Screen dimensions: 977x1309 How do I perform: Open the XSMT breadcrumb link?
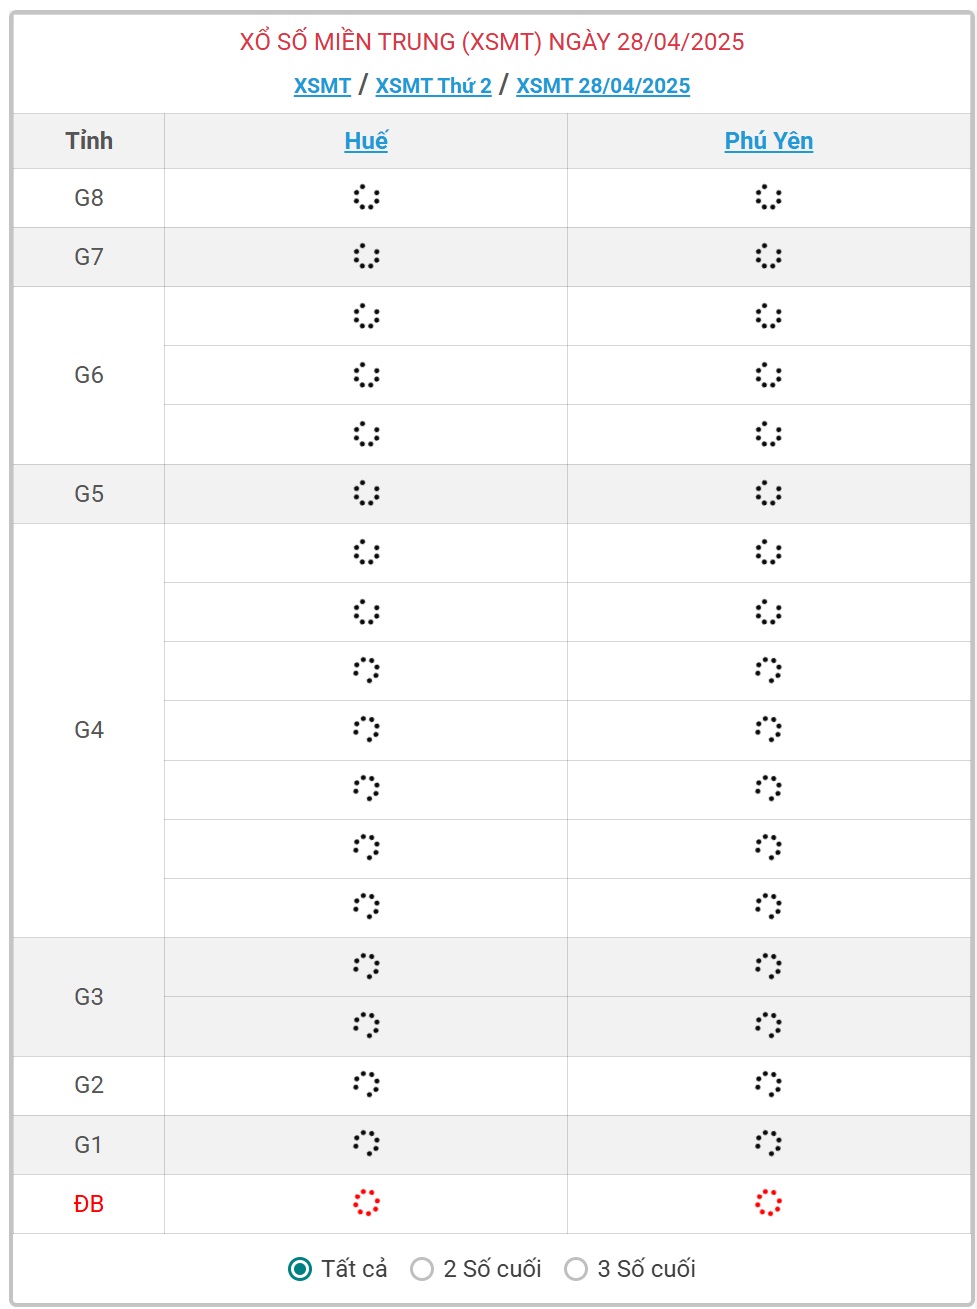322,86
